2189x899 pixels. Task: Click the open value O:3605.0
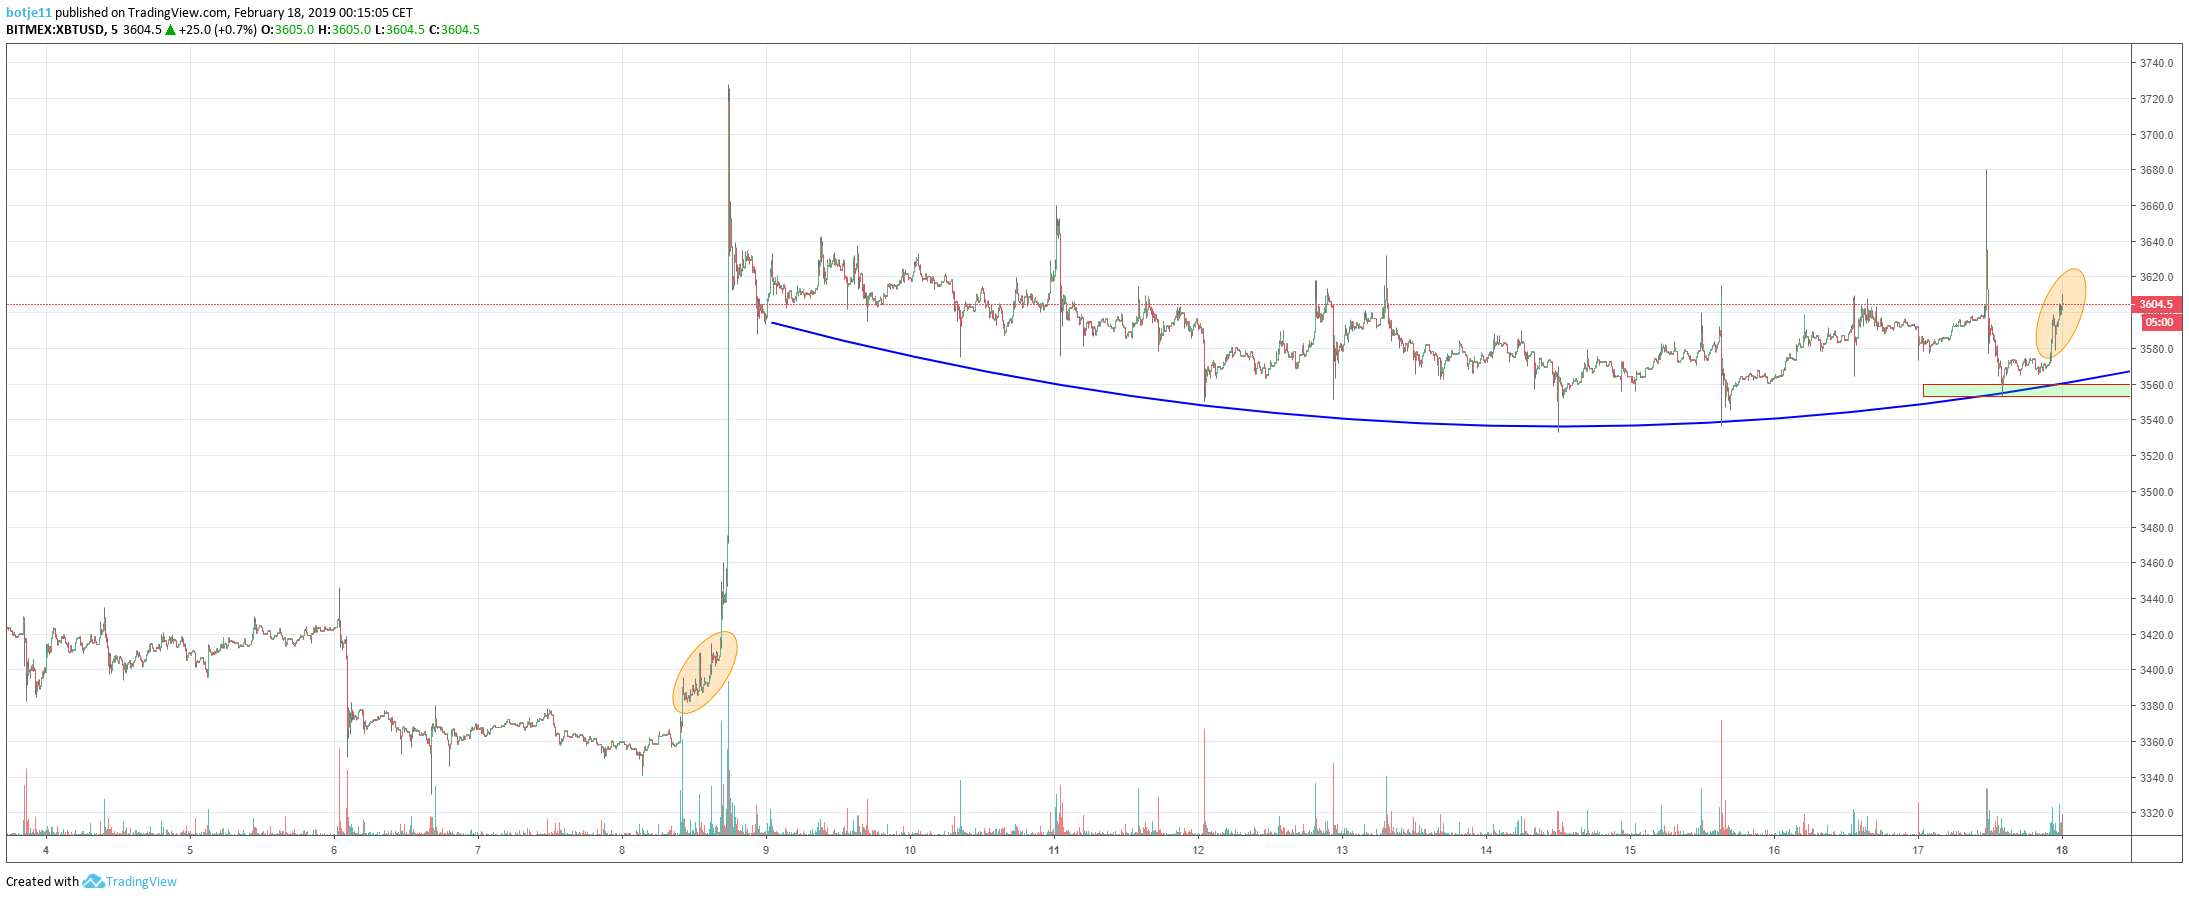click(288, 30)
